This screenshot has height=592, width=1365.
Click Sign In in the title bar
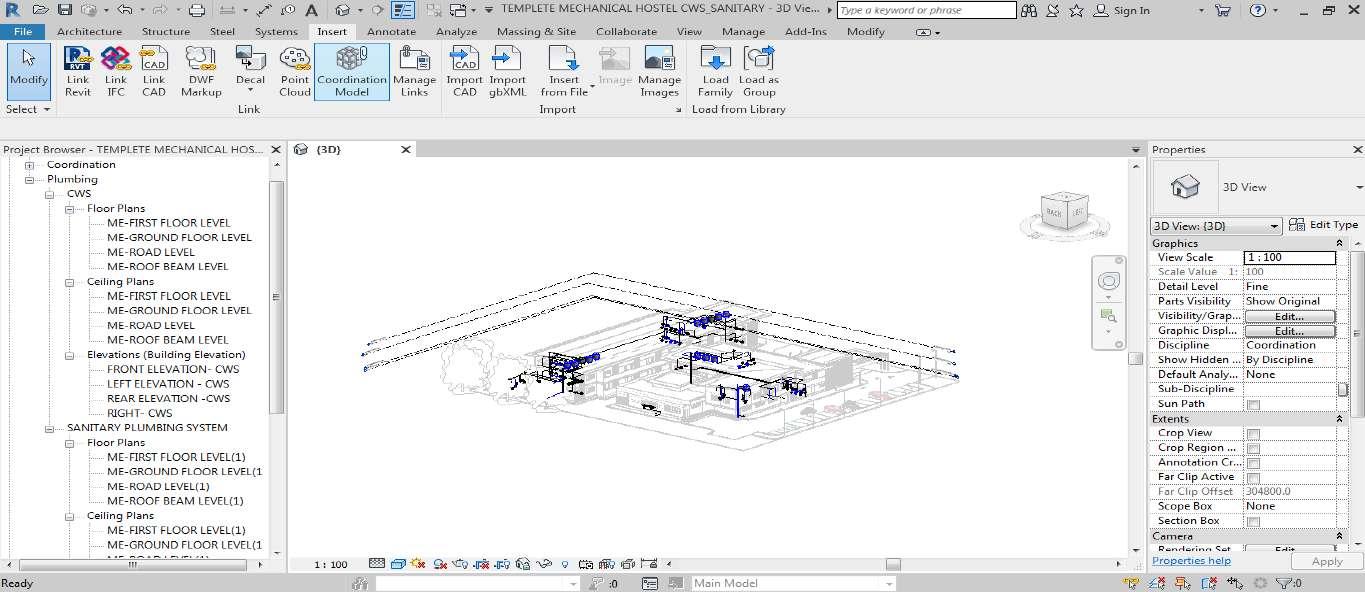(1122, 10)
